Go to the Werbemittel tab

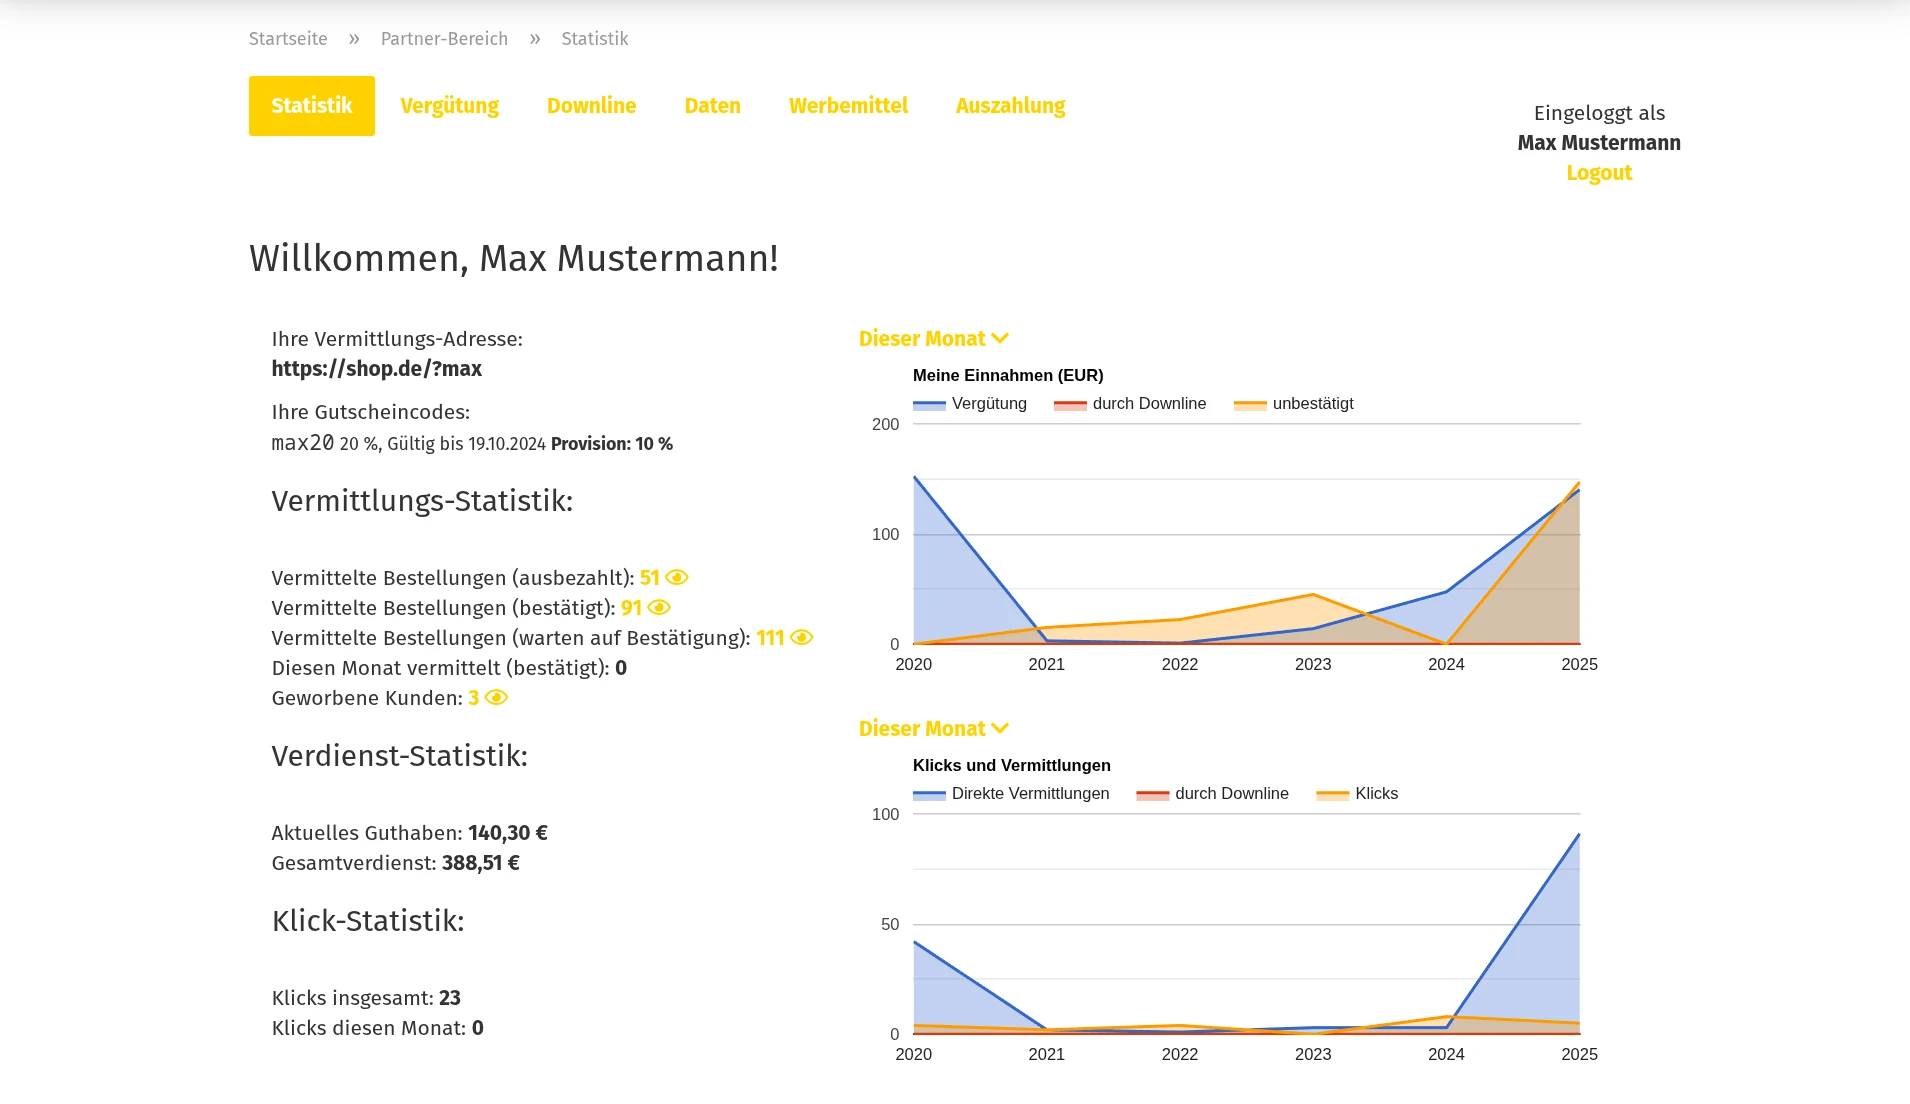[848, 106]
